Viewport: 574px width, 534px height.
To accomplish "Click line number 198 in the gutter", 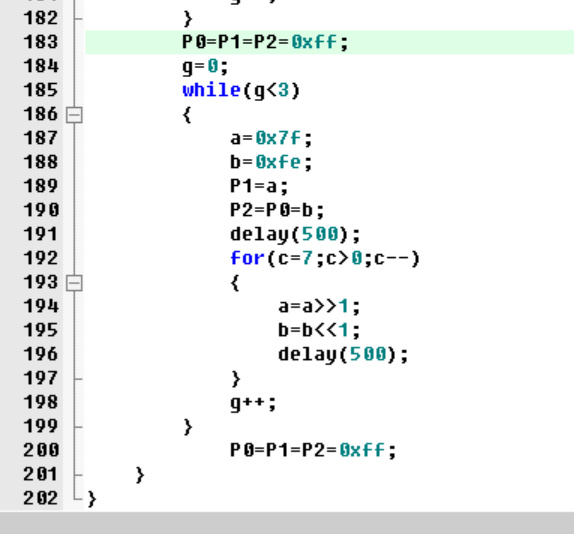I will pyautogui.click(x=41, y=403).
